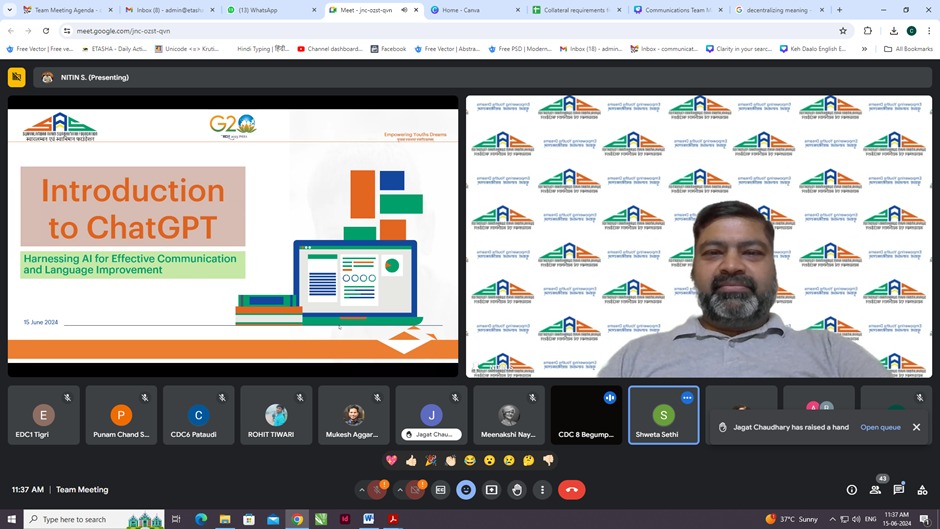
Task: Send the thumbs up reaction
Action: (411, 460)
